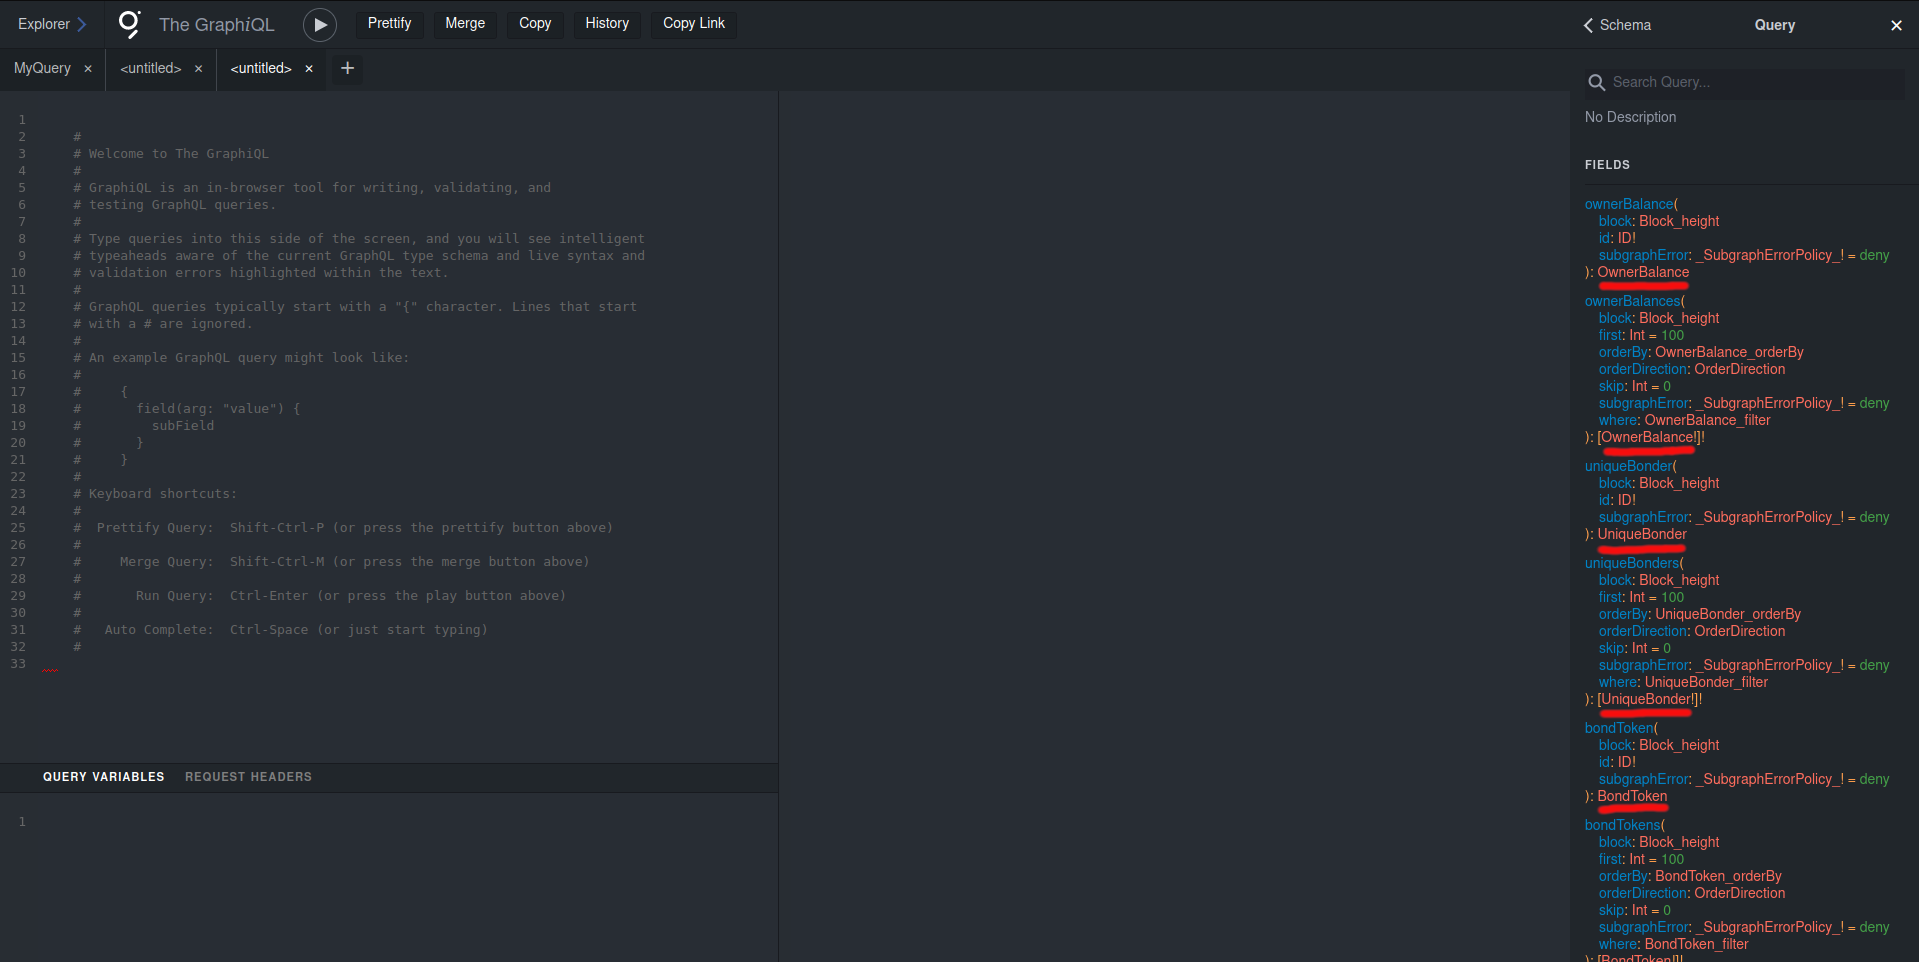Open the uniqueBonders field link

(1631, 563)
